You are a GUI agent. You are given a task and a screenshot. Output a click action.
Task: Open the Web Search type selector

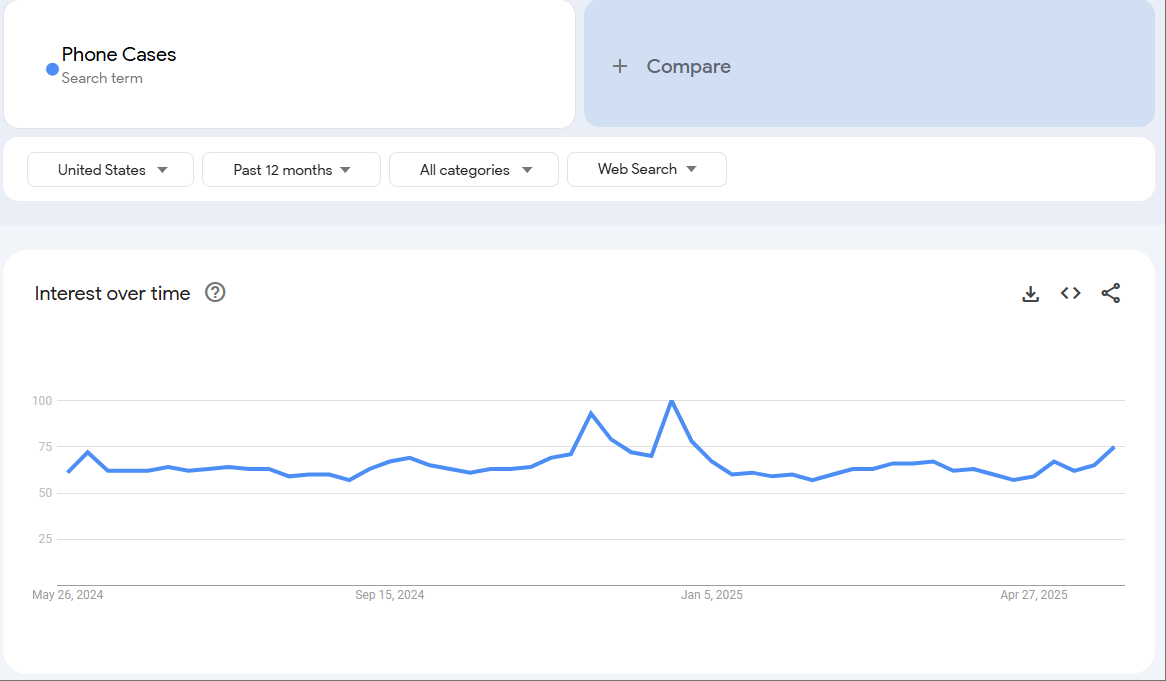(x=646, y=169)
